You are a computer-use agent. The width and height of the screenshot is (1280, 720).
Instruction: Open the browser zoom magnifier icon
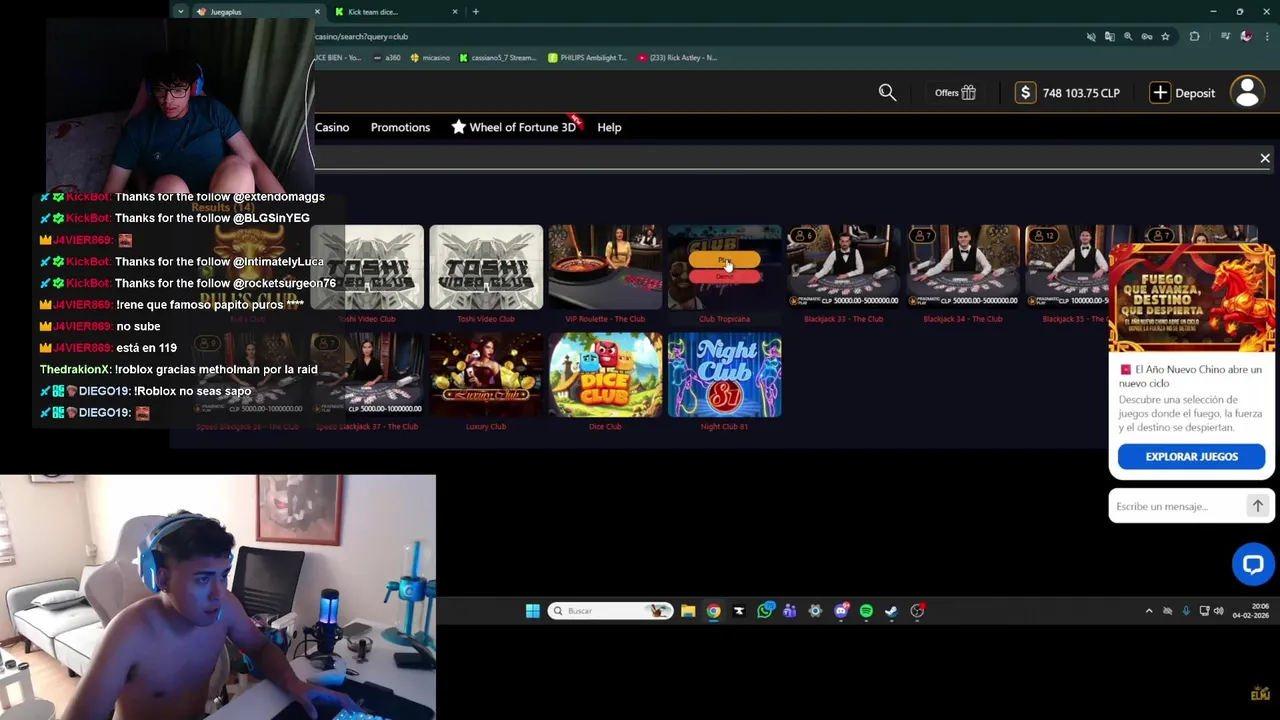[x=1128, y=36]
